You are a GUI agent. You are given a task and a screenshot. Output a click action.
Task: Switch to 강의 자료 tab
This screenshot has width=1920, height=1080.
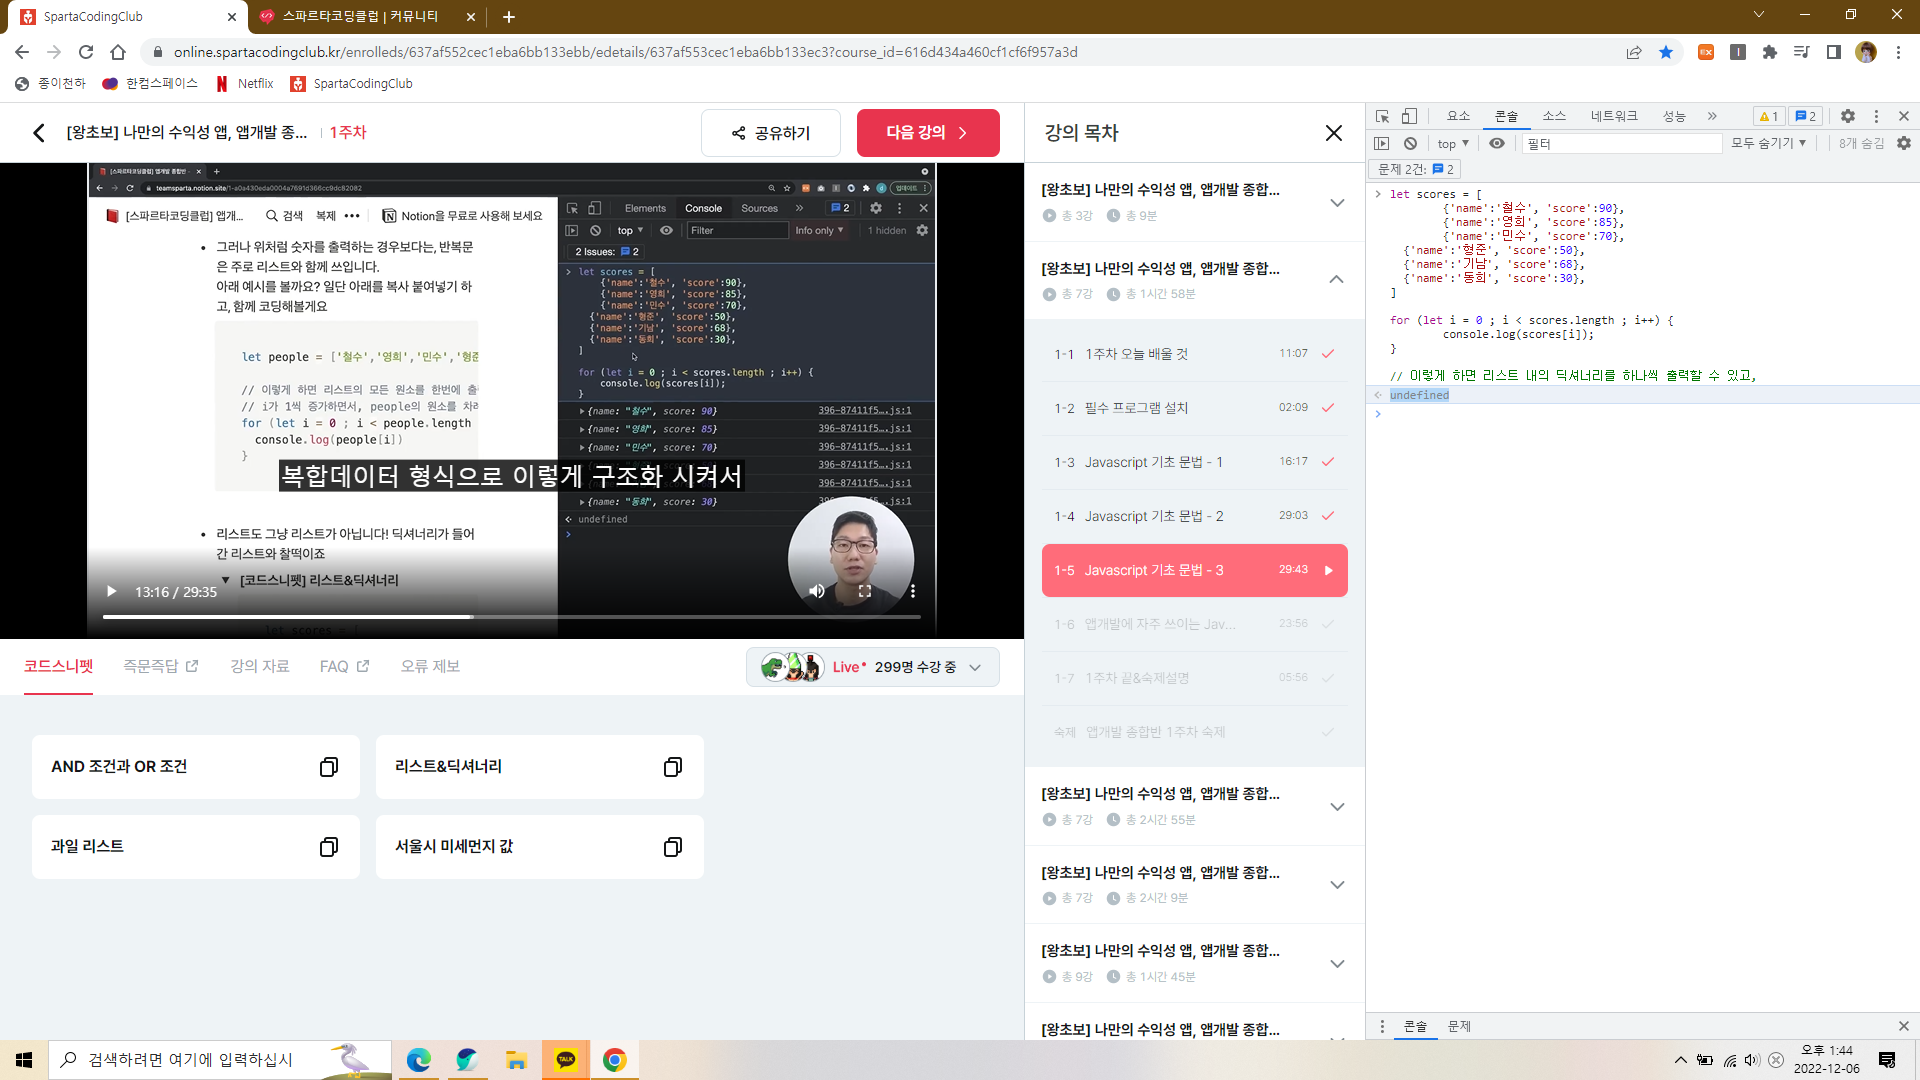[260, 666]
